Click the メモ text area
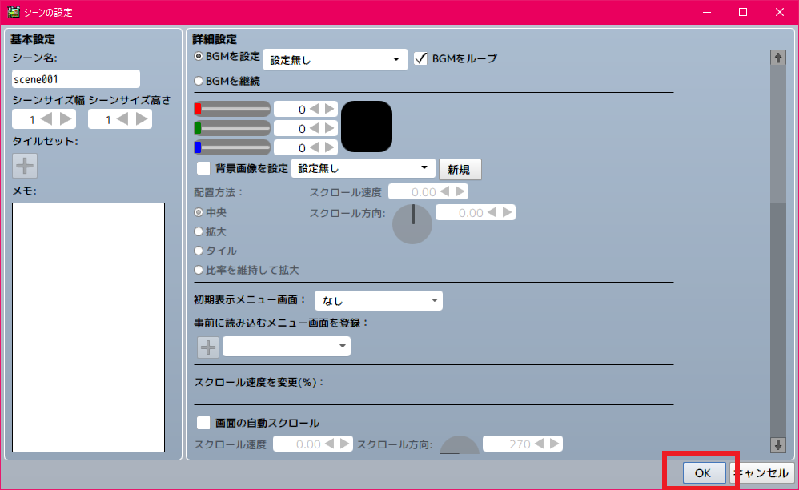799x490 pixels. click(x=89, y=328)
